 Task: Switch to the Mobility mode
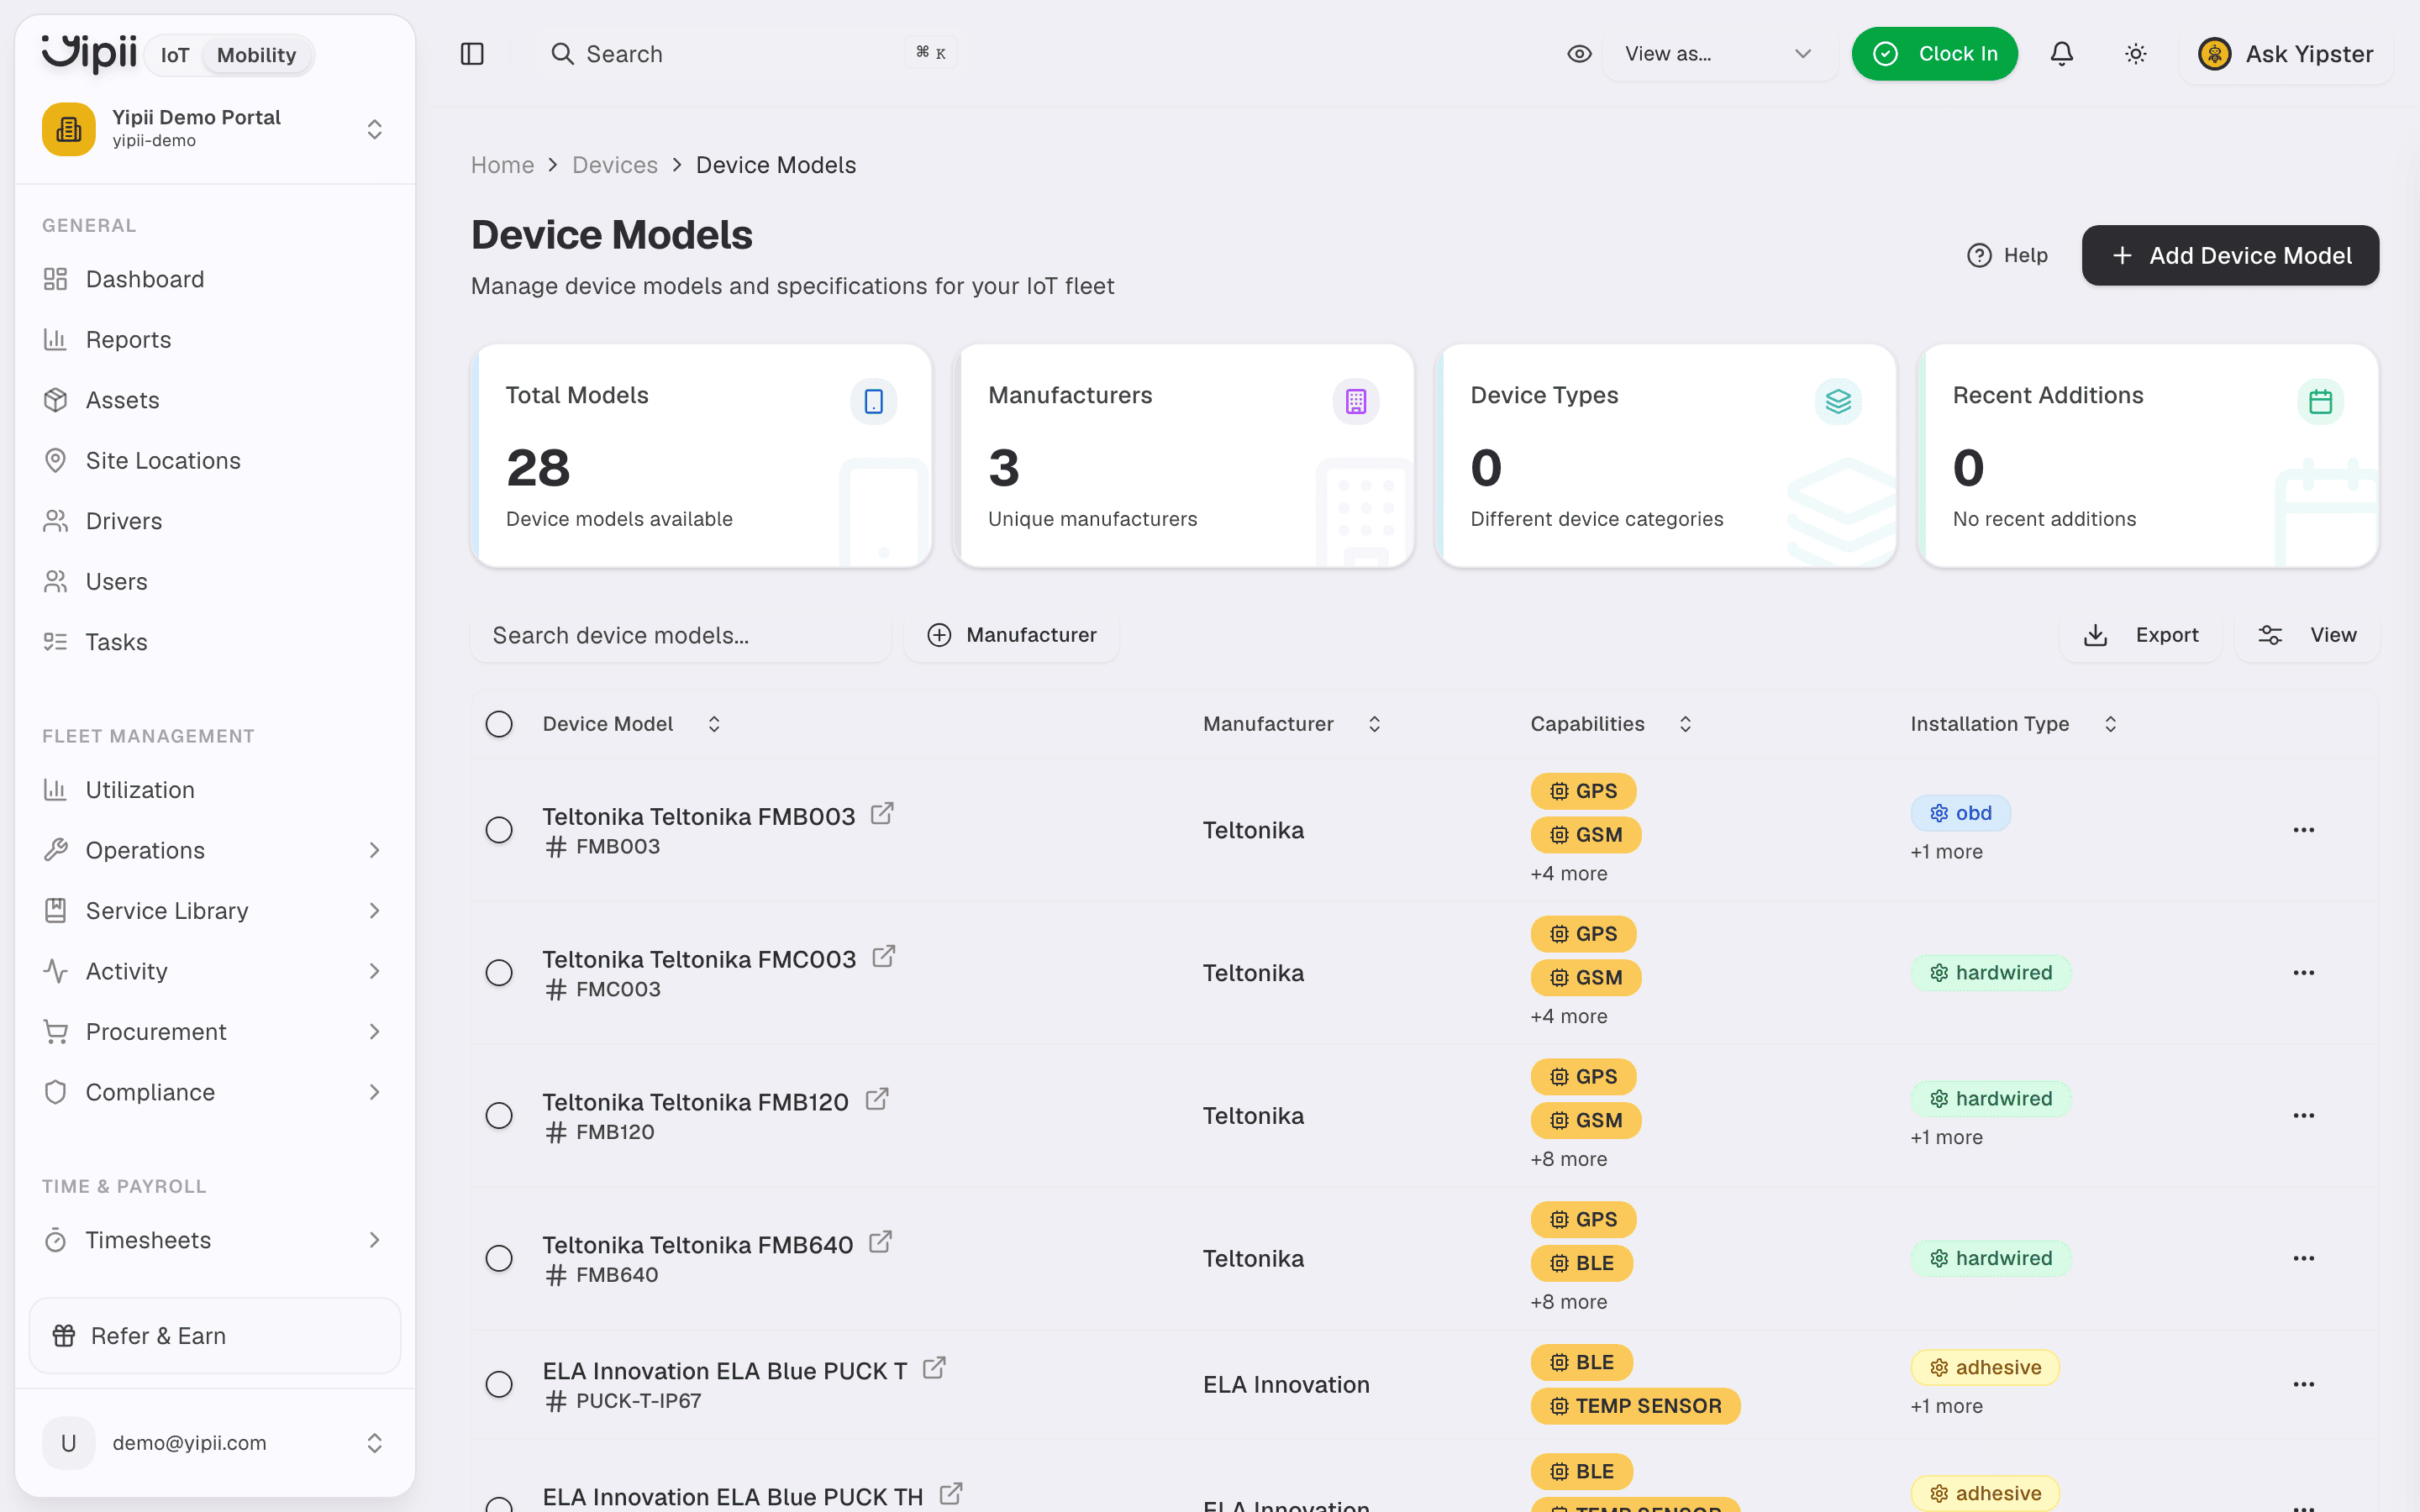pos(256,55)
